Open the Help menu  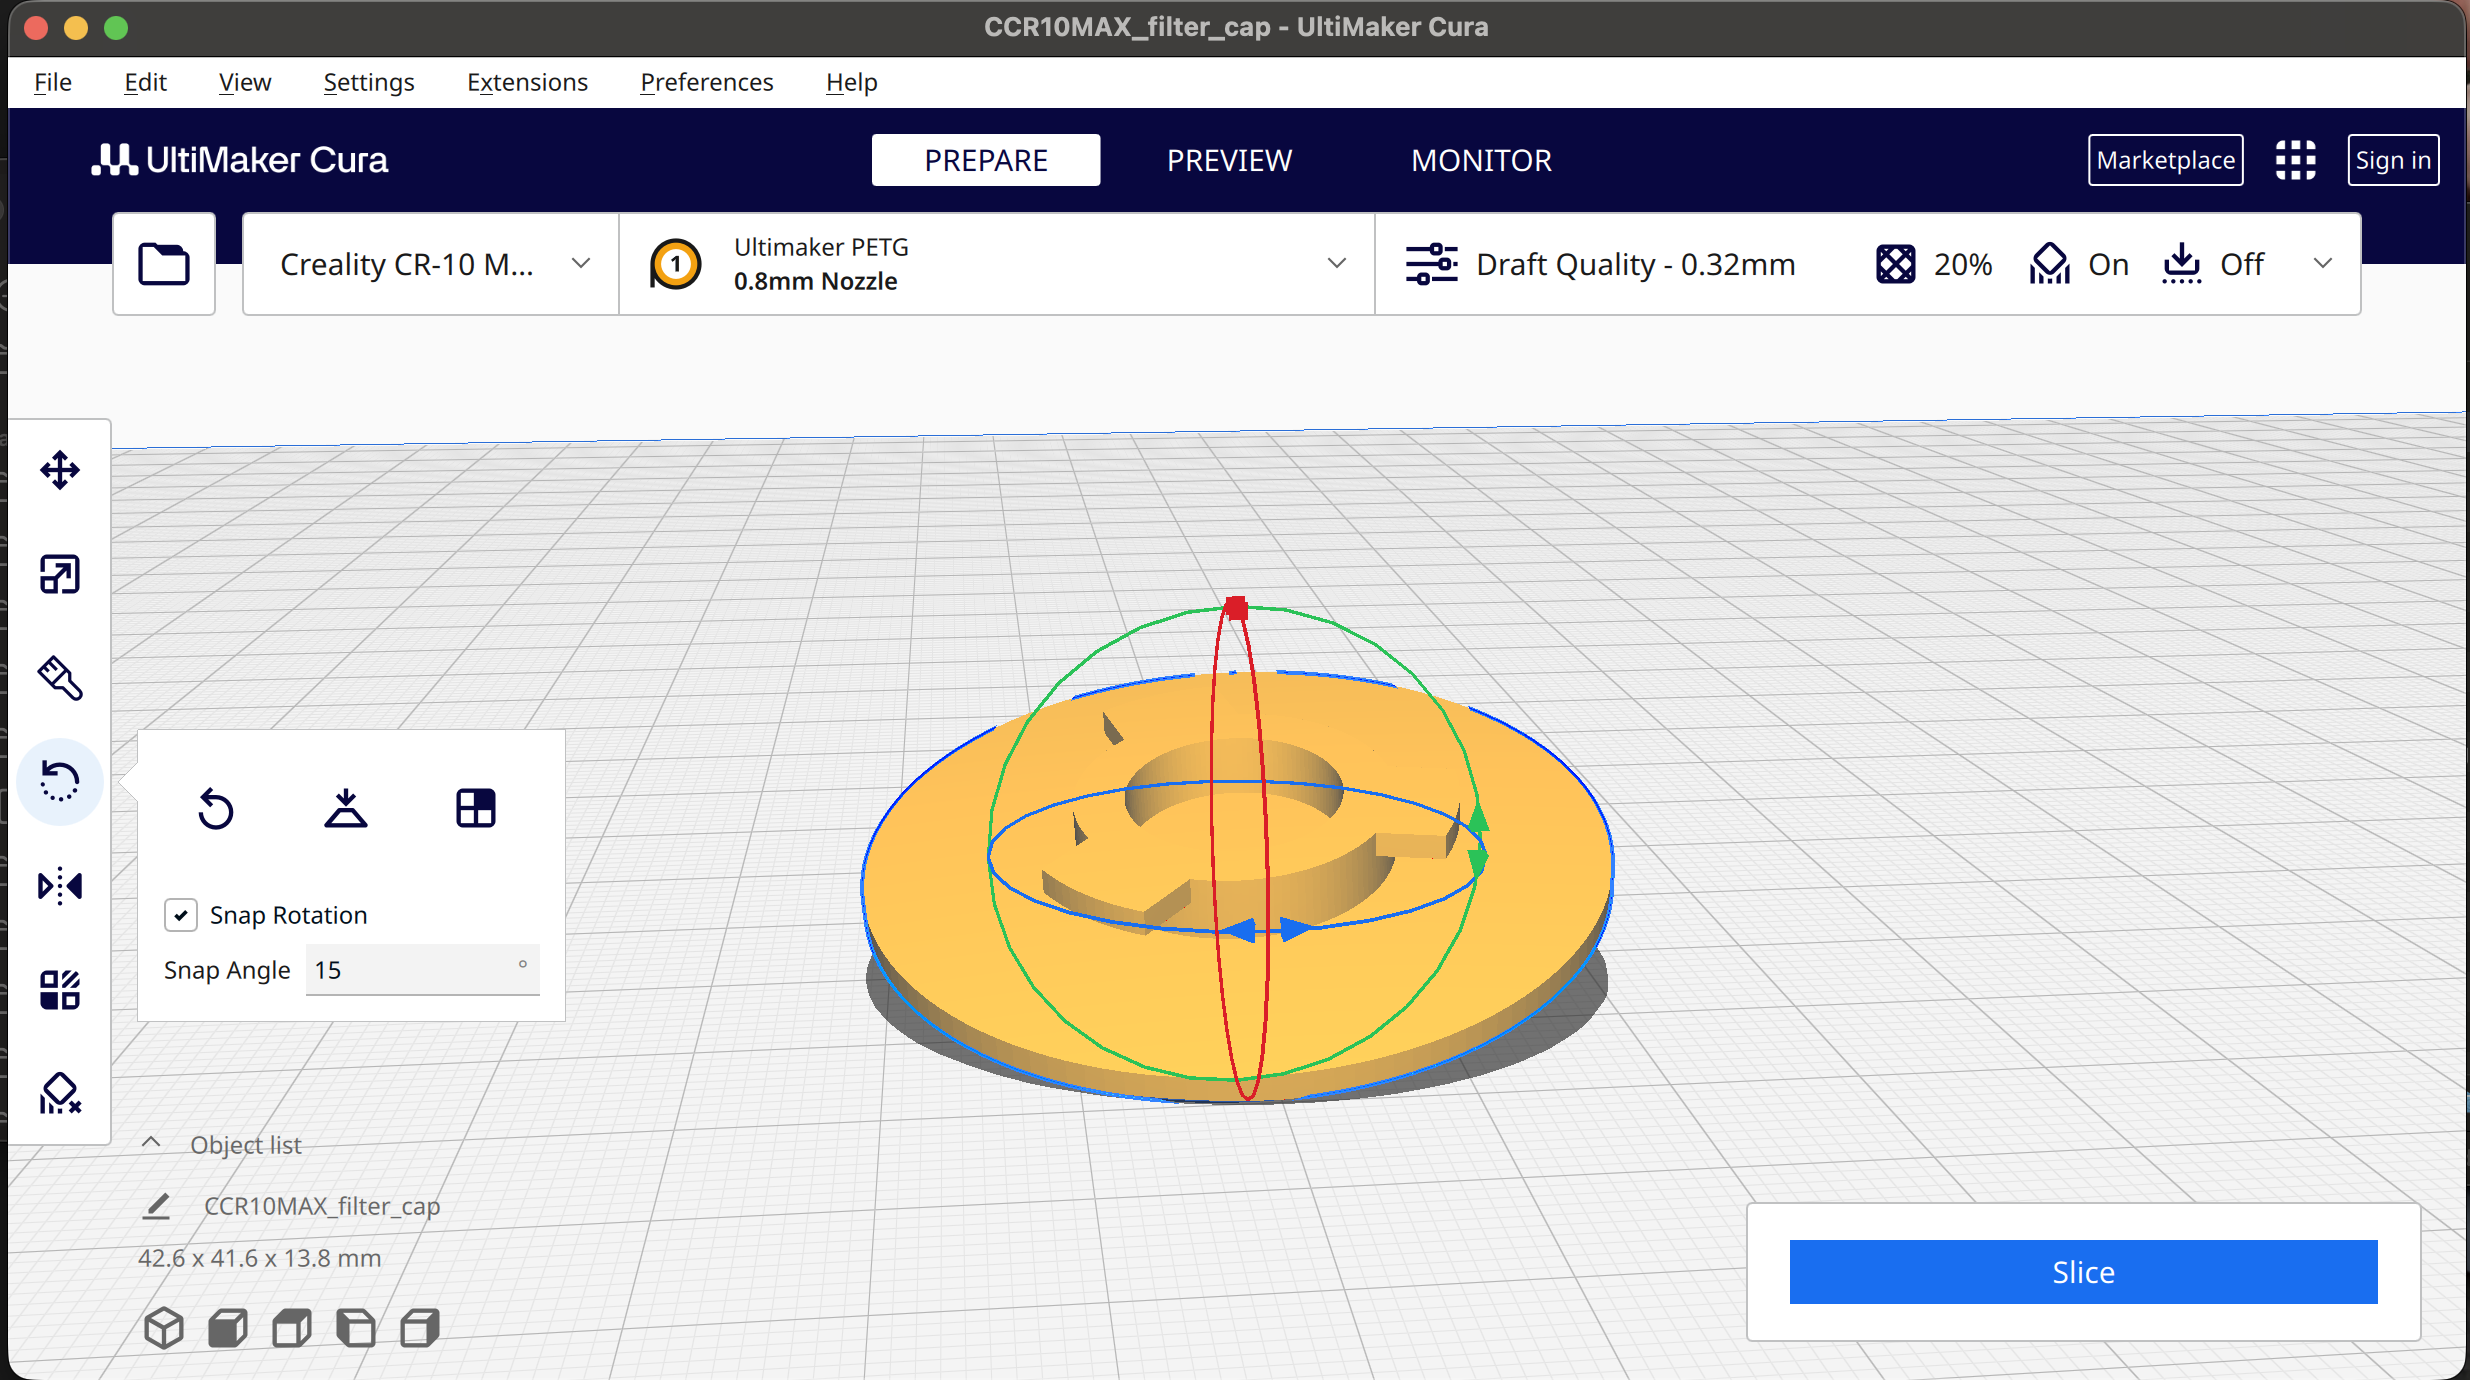pyautogui.click(x=852, y=82)
